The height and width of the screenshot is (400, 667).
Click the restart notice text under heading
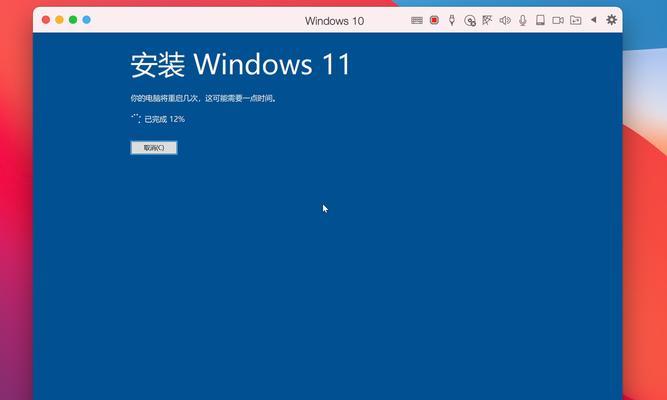(x=204, y=98)
